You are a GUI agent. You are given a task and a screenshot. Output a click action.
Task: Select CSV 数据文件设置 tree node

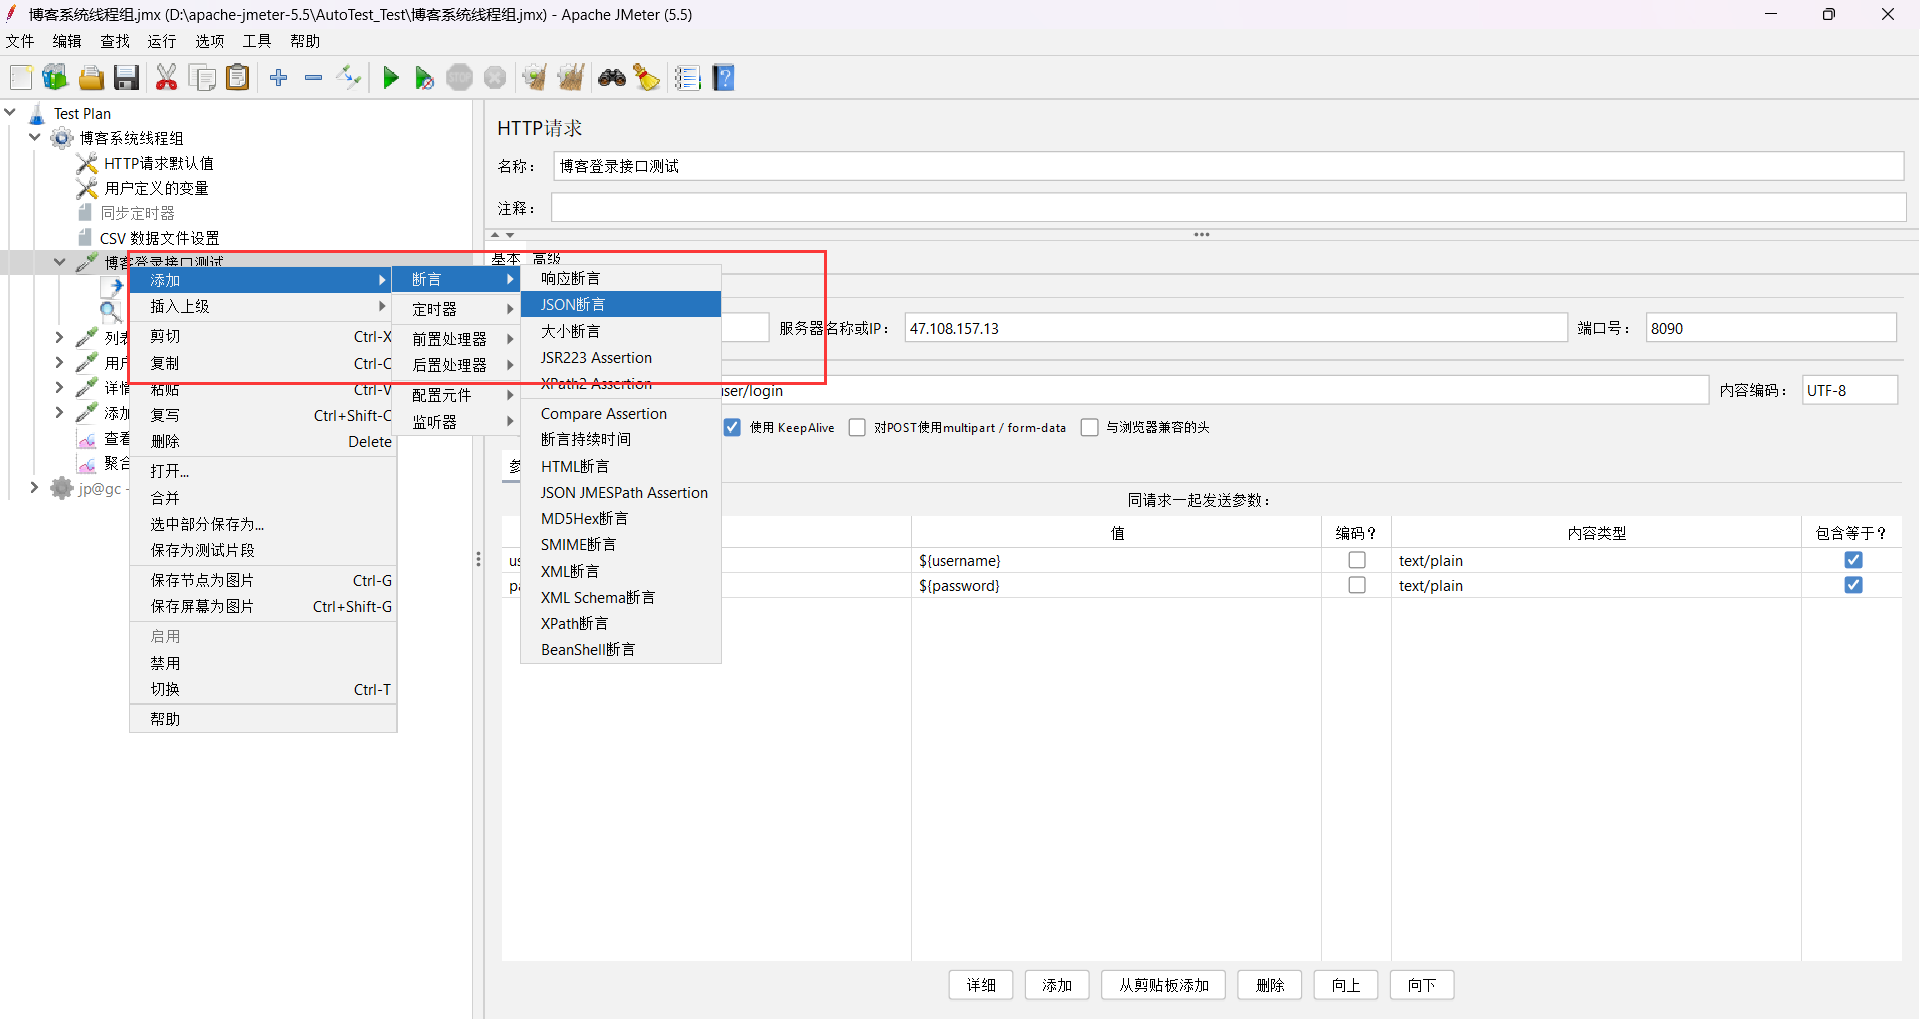point(159,238)
